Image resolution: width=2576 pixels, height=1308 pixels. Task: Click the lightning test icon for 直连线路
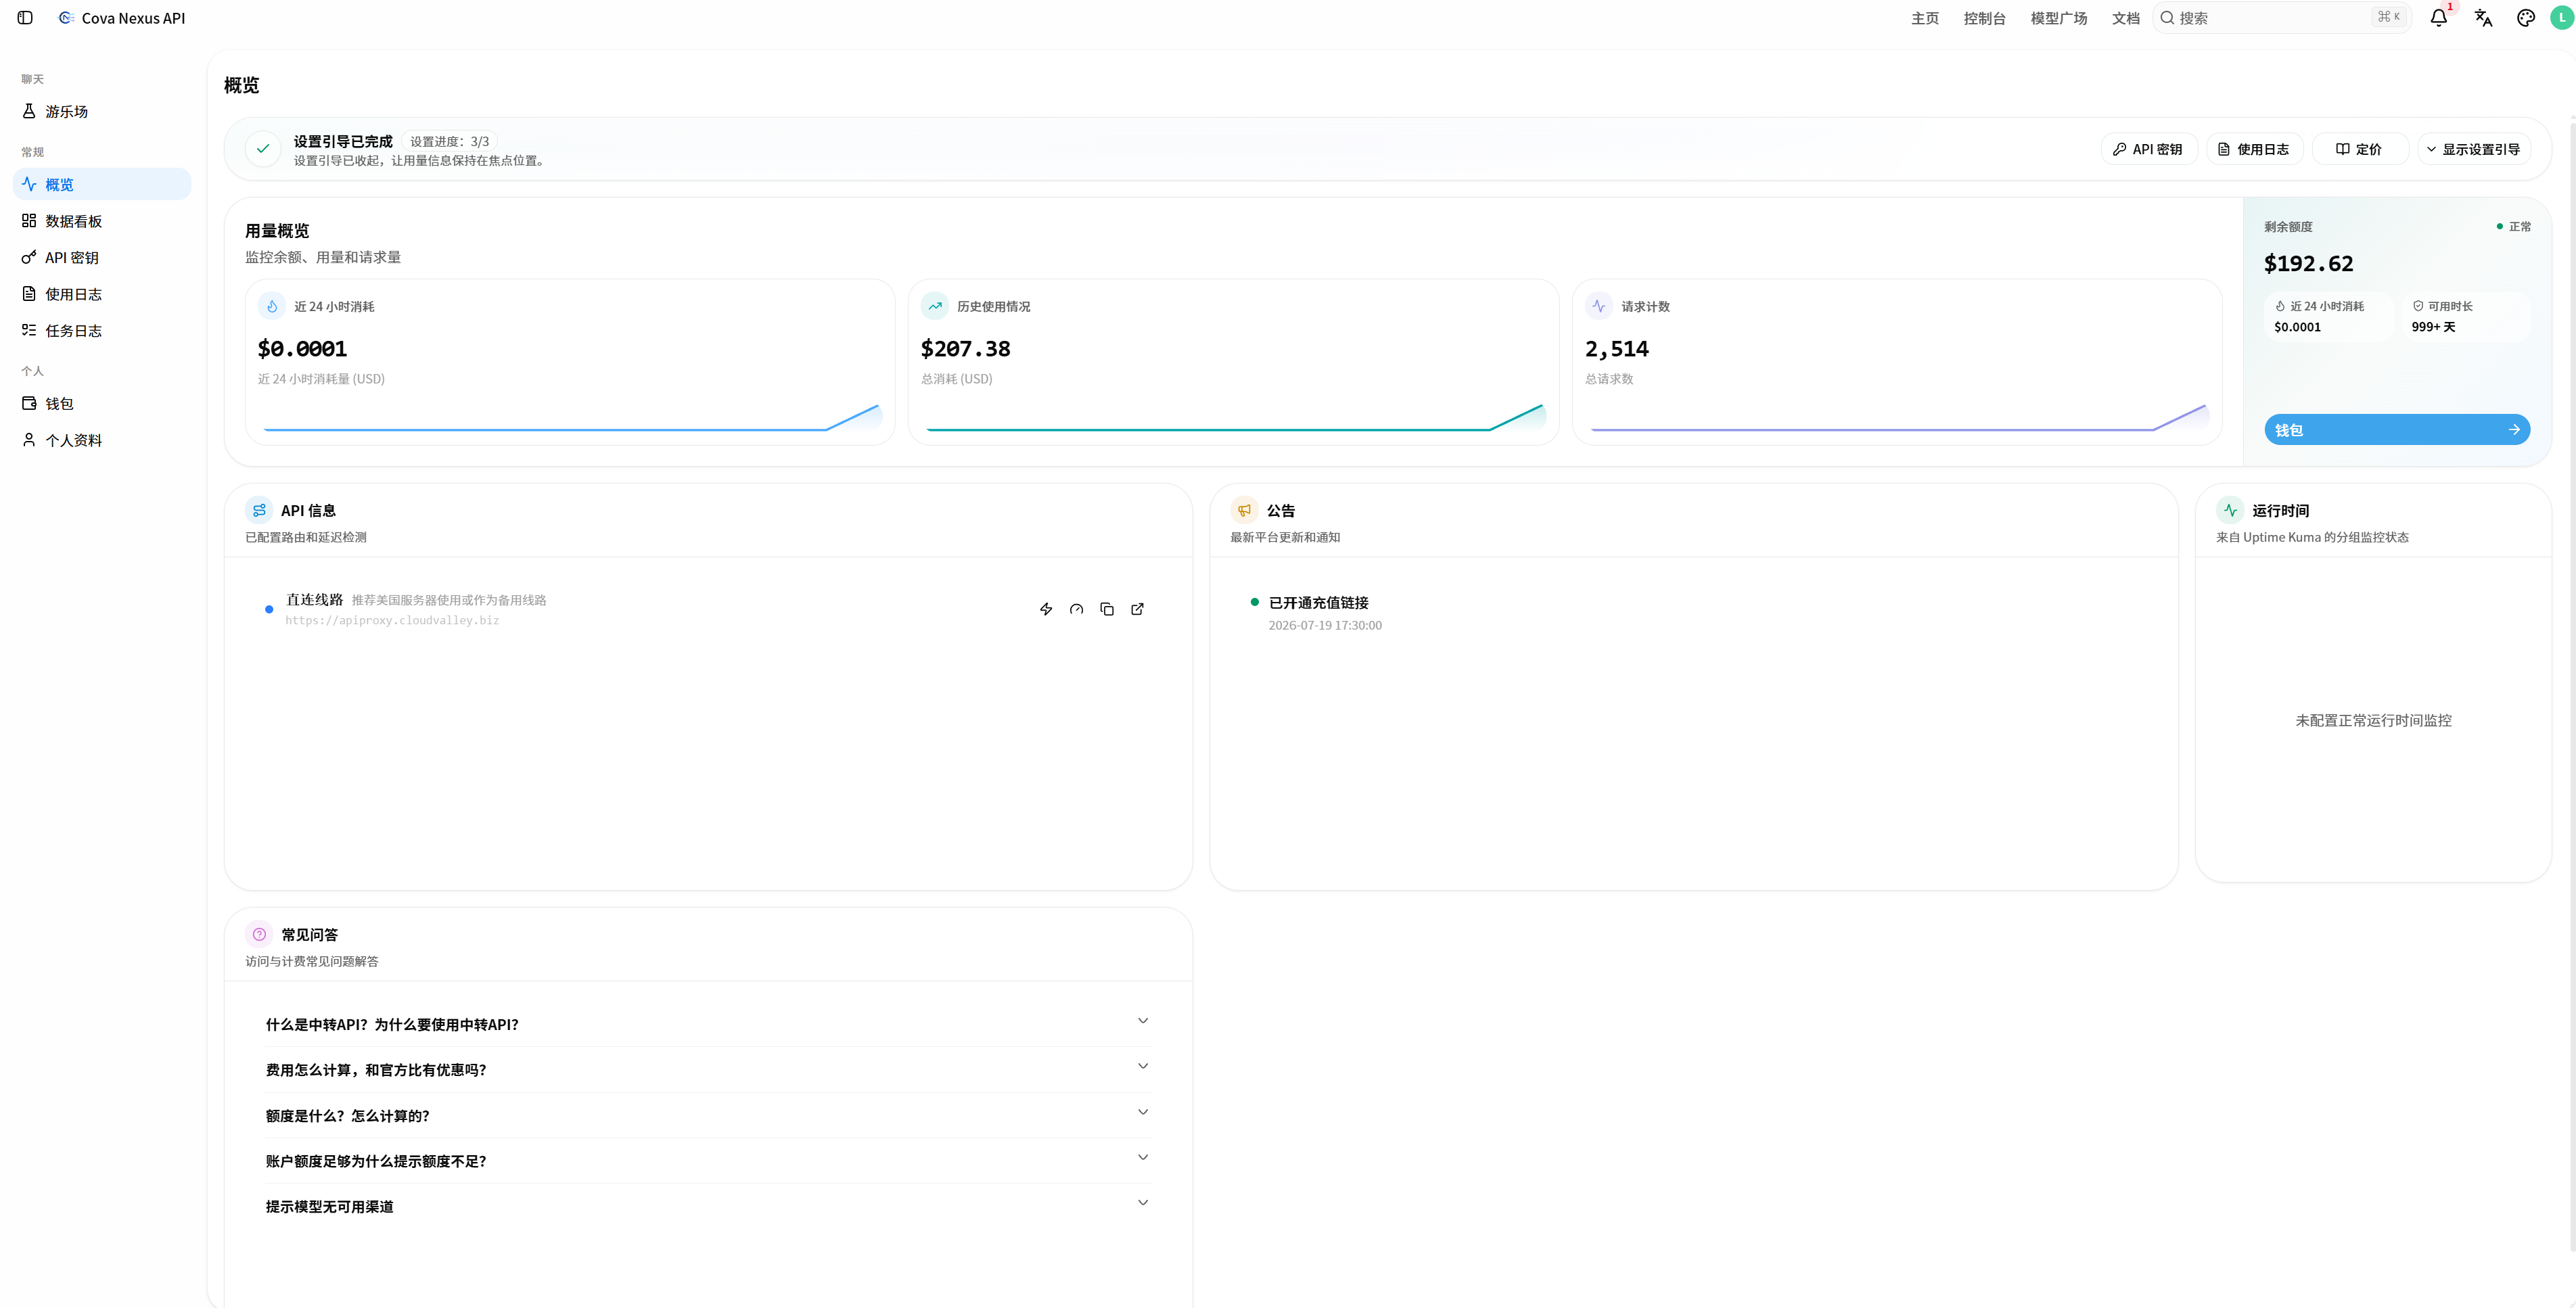pos(1046,609)
